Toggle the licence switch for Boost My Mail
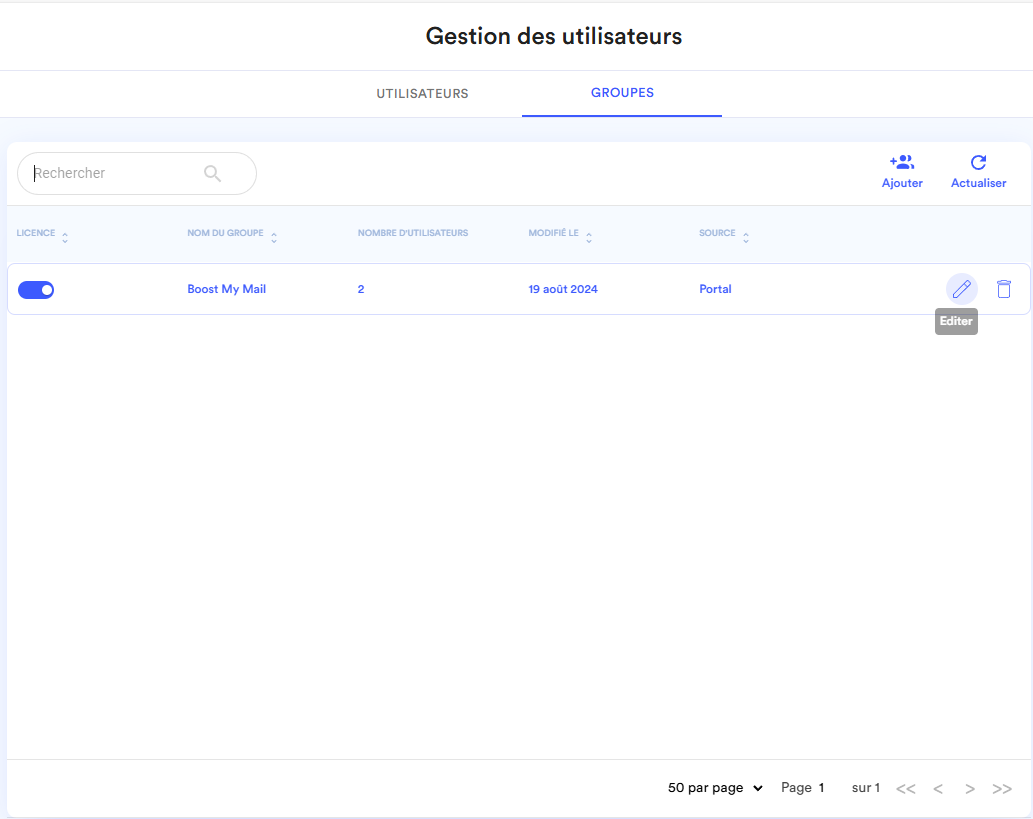 (x=36, y=290)
